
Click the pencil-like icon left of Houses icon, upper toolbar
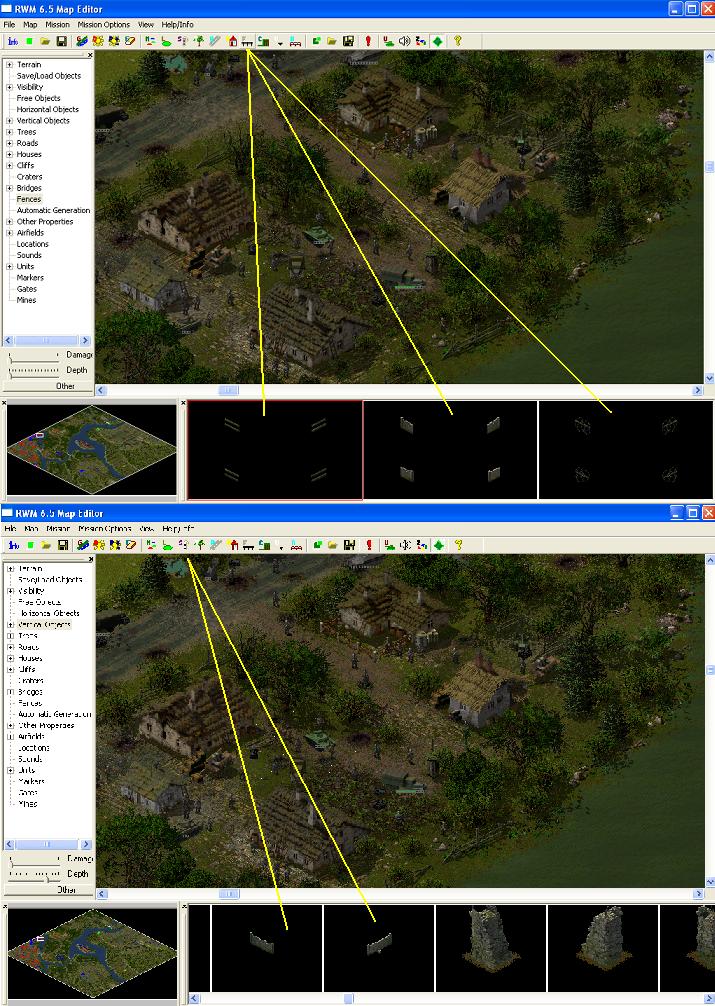coord(215,41)
